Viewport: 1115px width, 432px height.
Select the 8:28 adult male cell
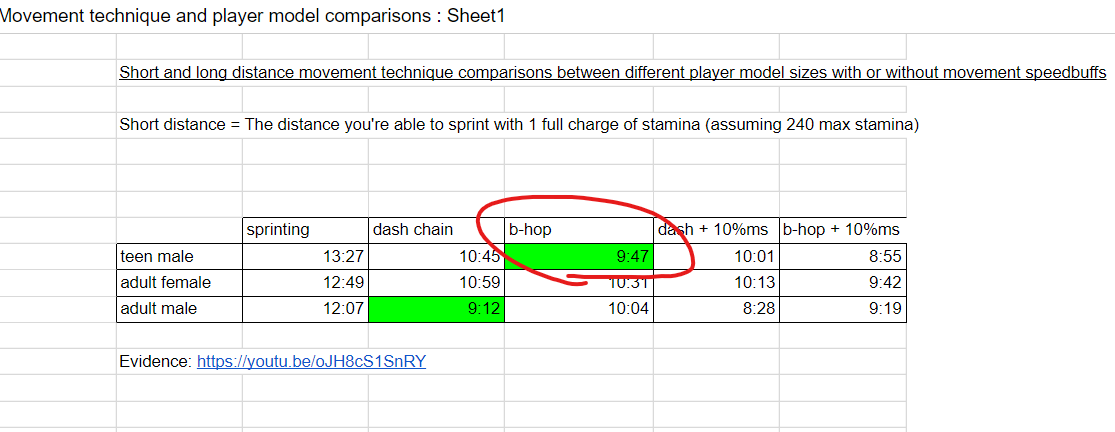716,309
